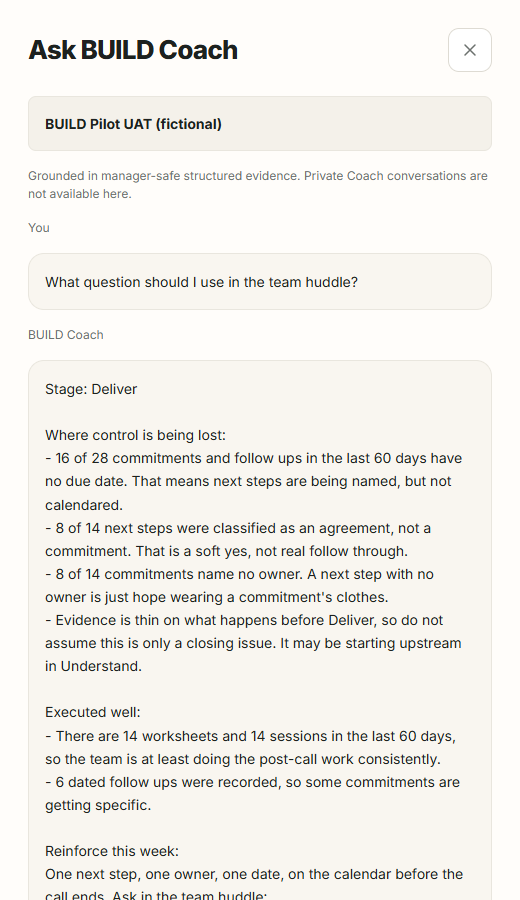Screen dimensions: 520x900
Task: Click the manager-safe evidence disclaimer text
Action: click(258, 185)
